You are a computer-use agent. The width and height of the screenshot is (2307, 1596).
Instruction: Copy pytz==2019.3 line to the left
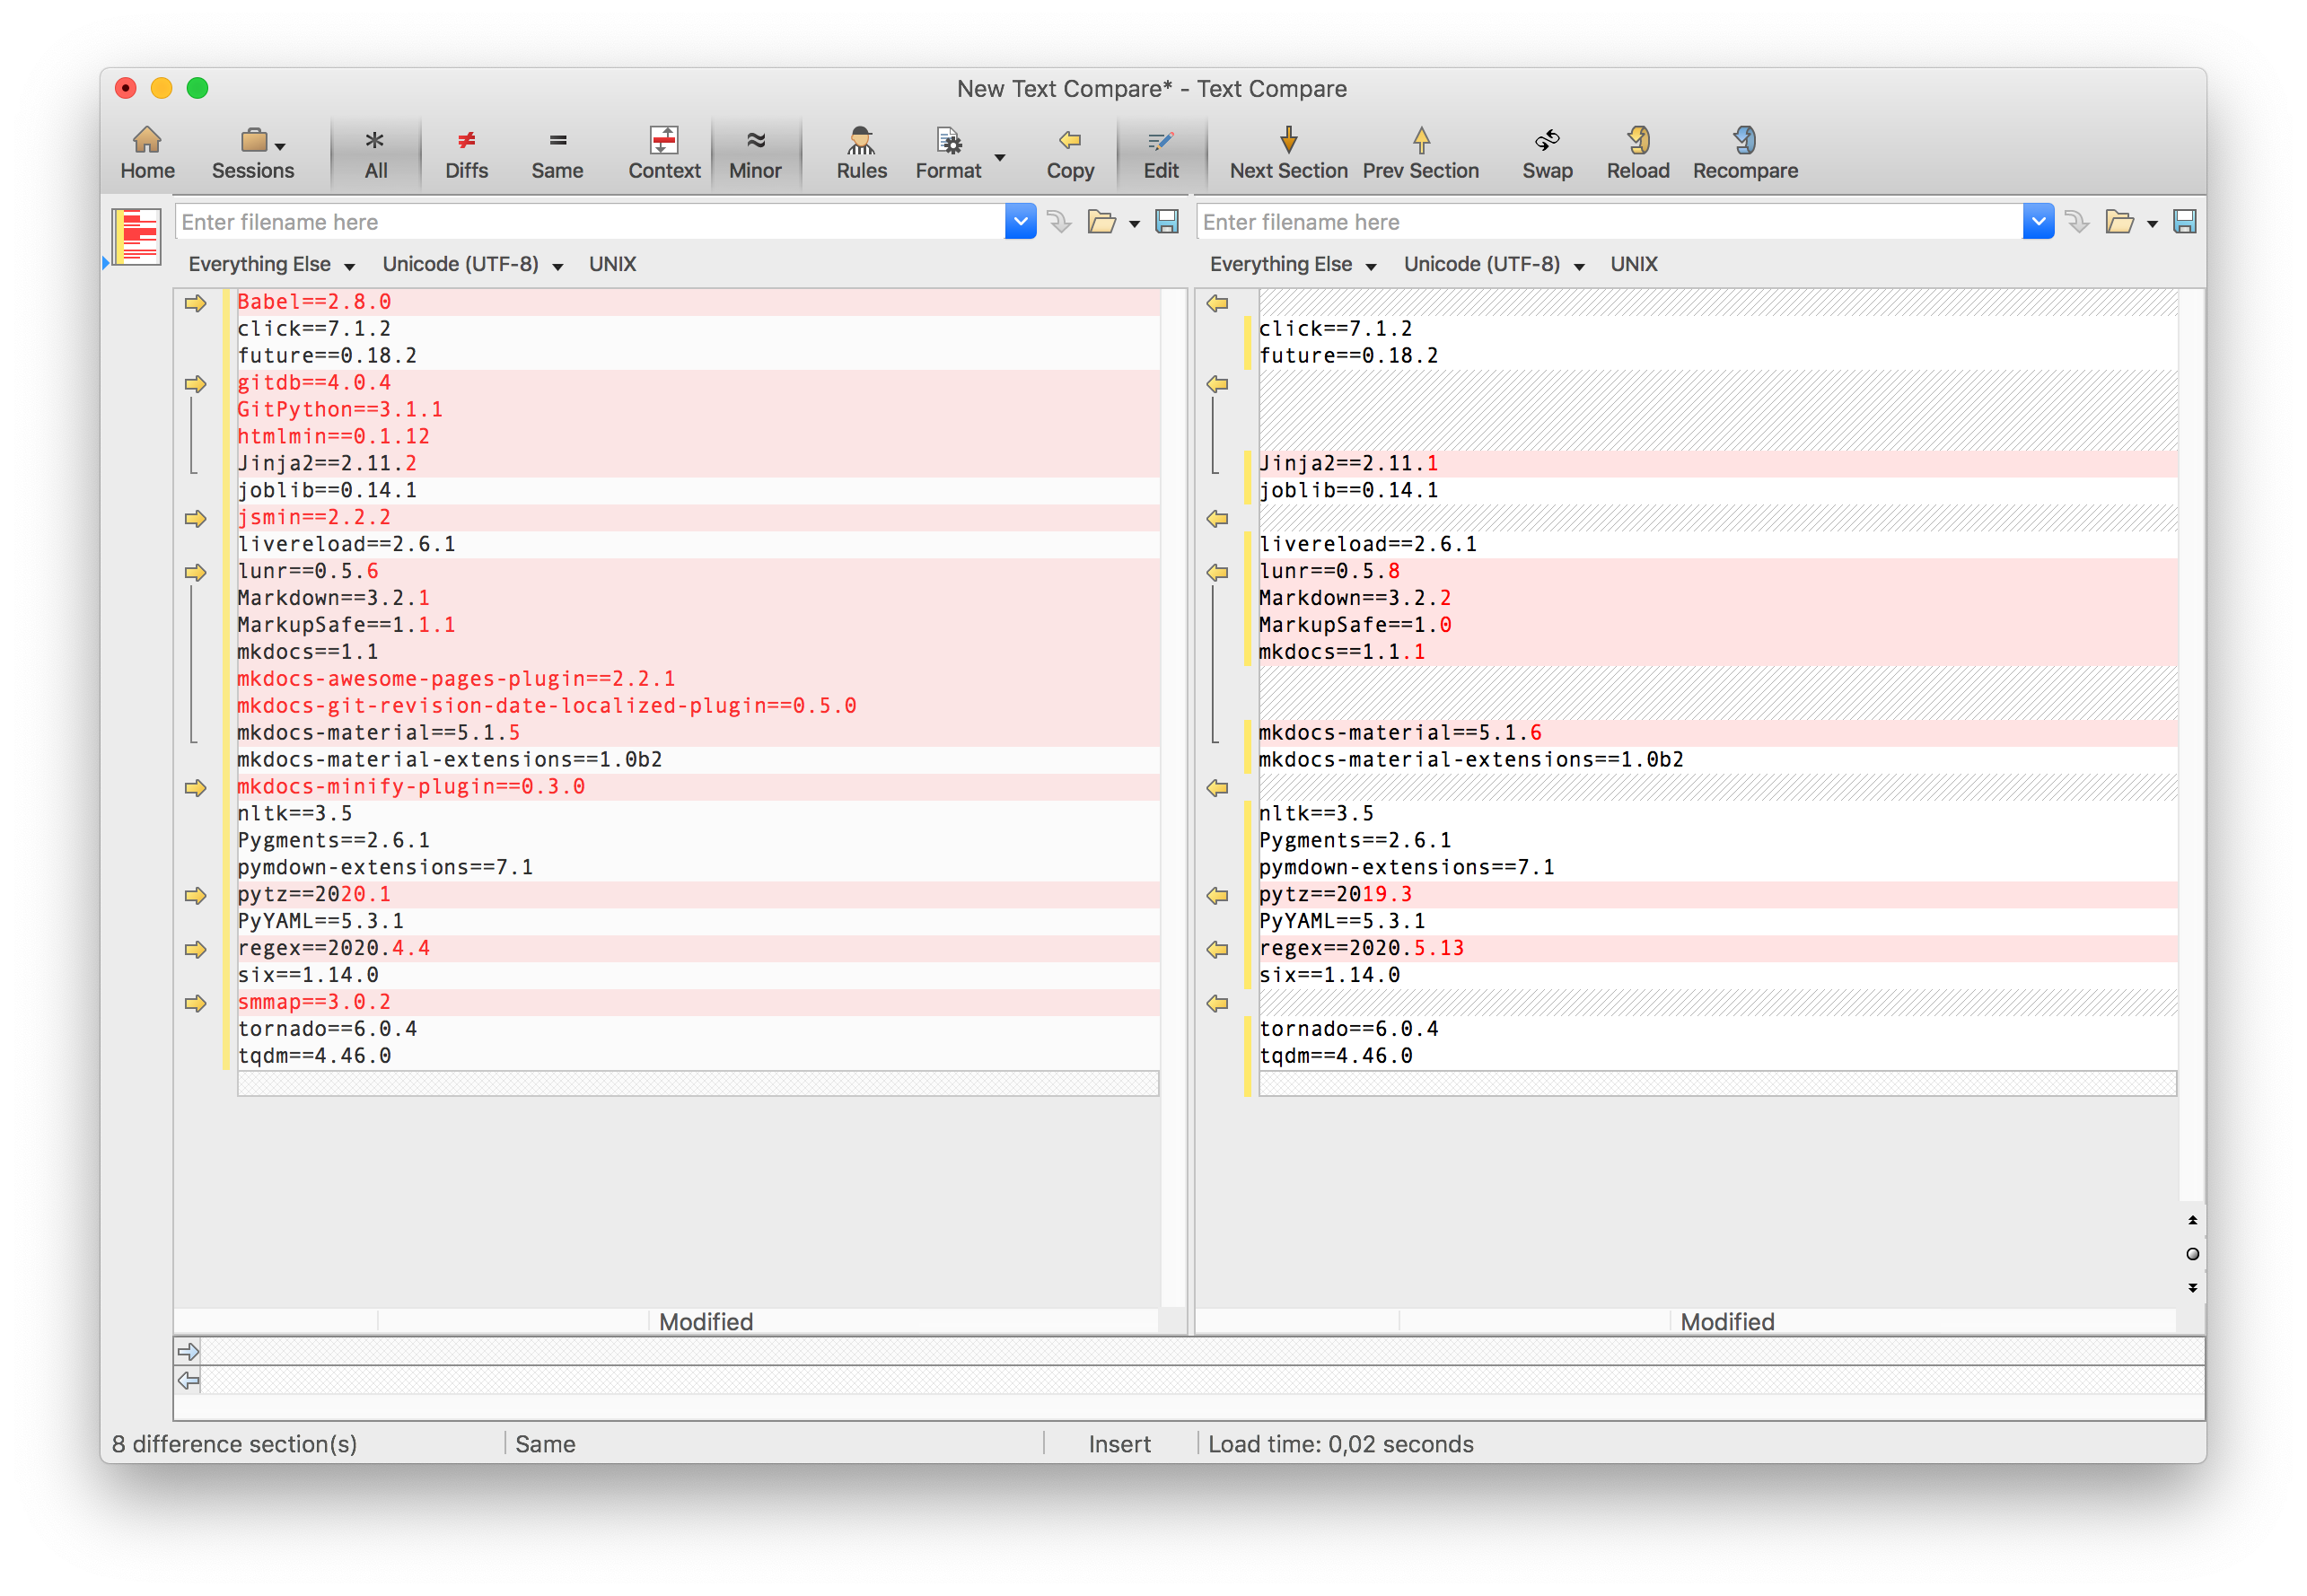[1217, 895]
